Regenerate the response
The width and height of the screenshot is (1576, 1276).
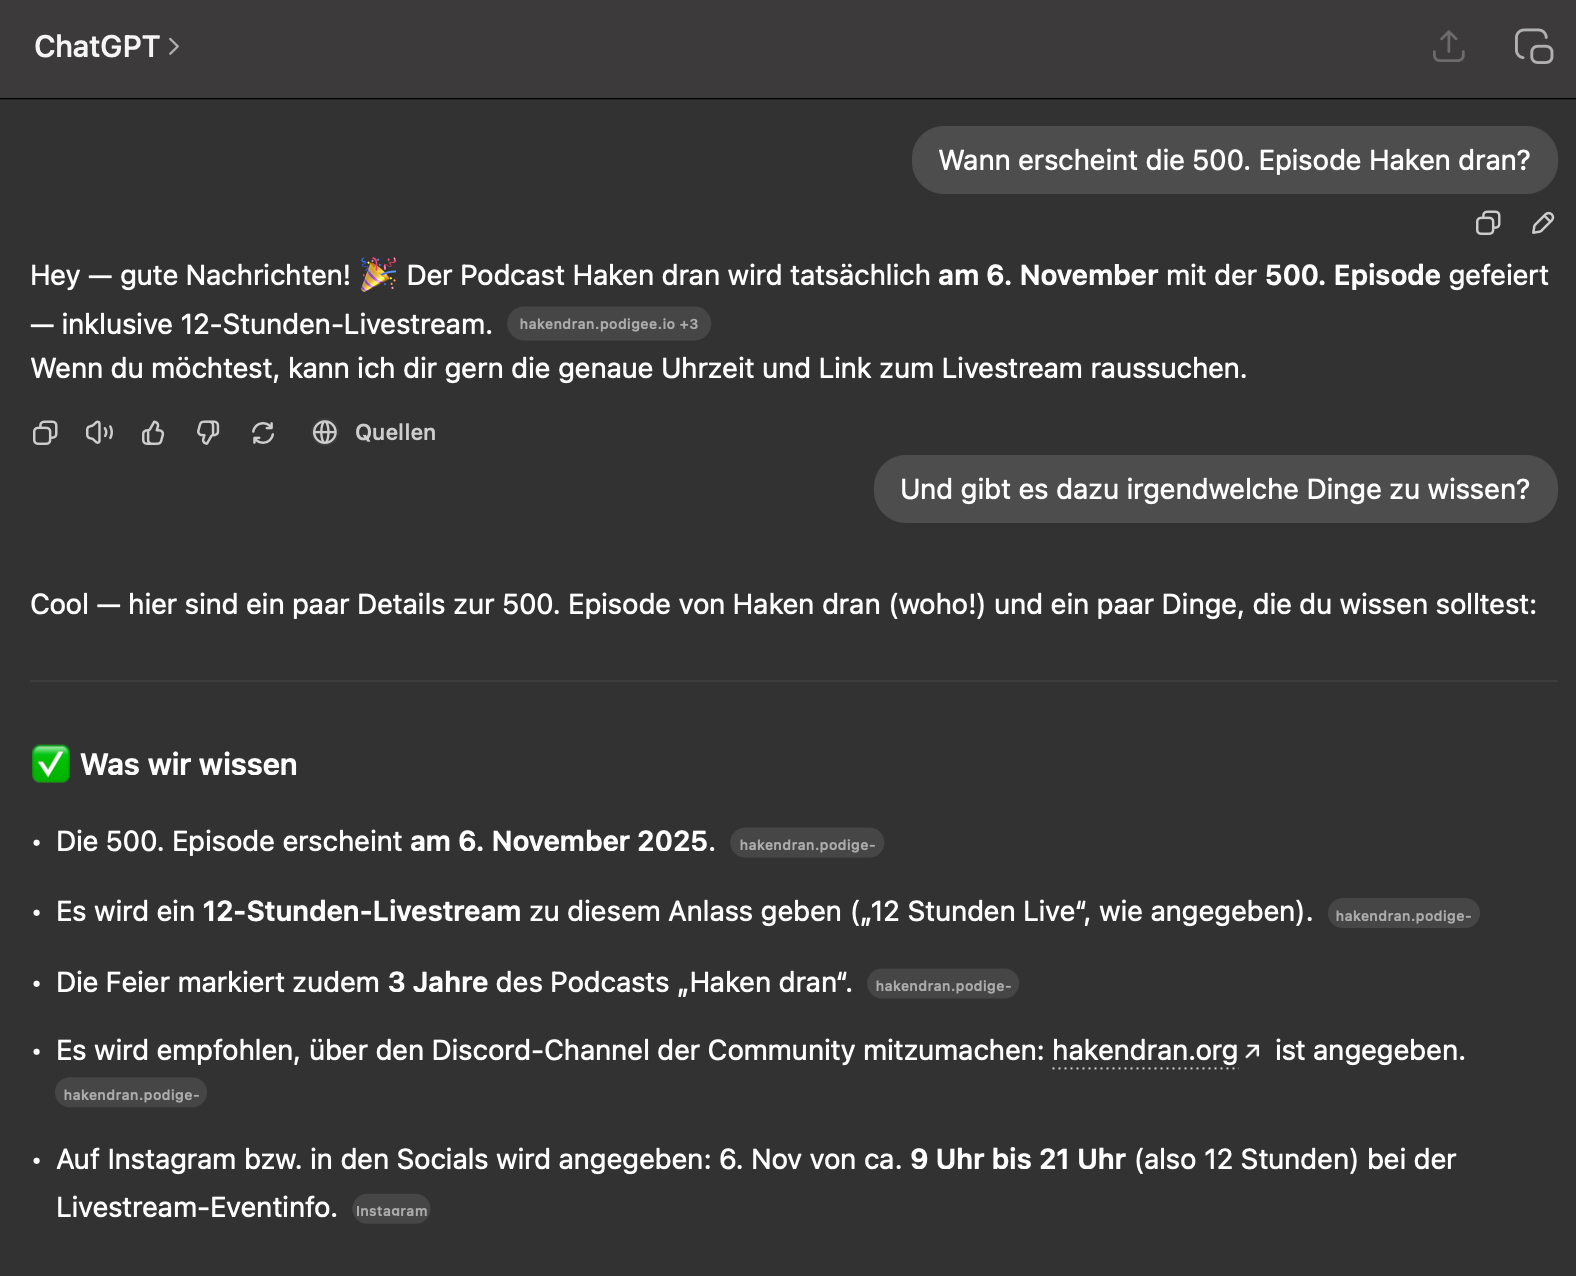(x=263, y=433)
